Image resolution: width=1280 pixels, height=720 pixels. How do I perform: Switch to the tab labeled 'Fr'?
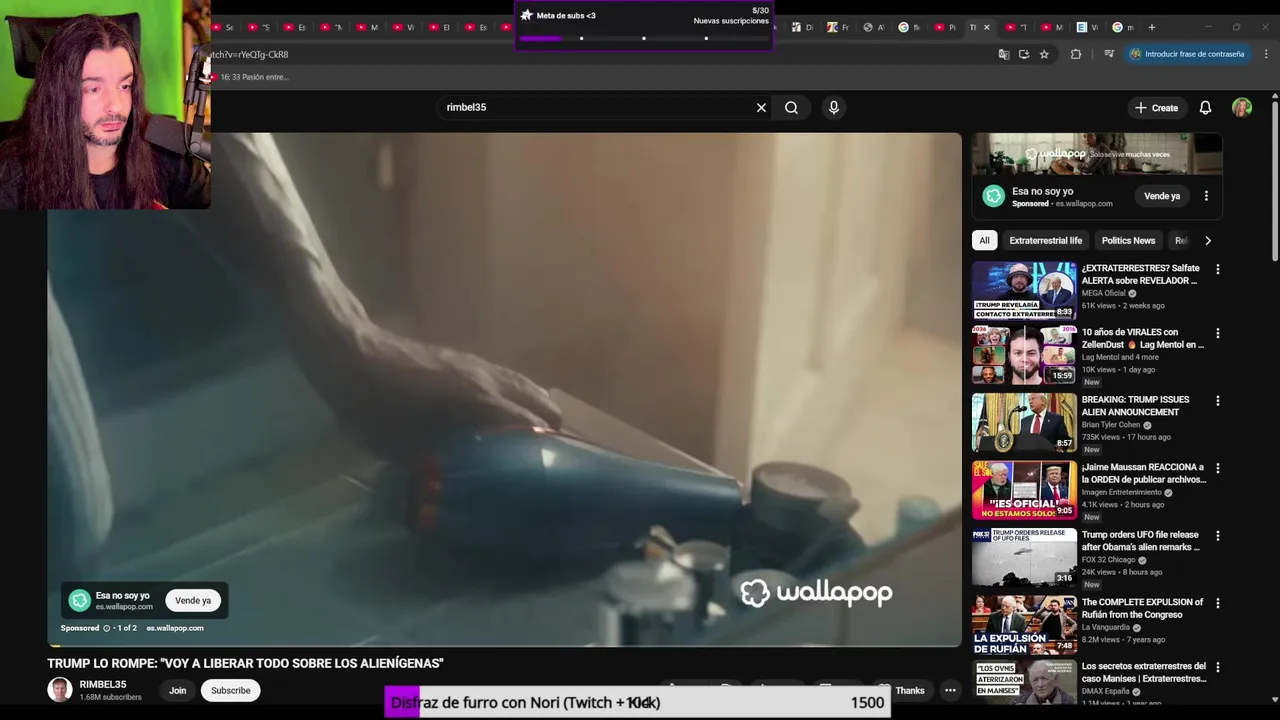click(838, 27)
